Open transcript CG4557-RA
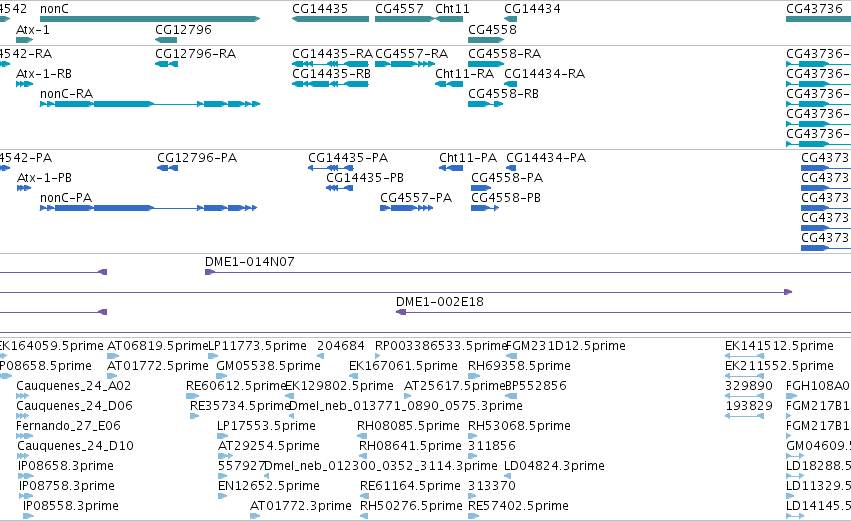The width and height of the screenshot is (851, 521). (411, 54)
